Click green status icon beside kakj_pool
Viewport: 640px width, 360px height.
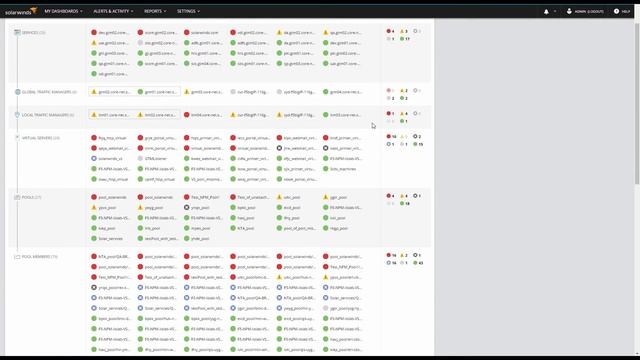(94, 228)
